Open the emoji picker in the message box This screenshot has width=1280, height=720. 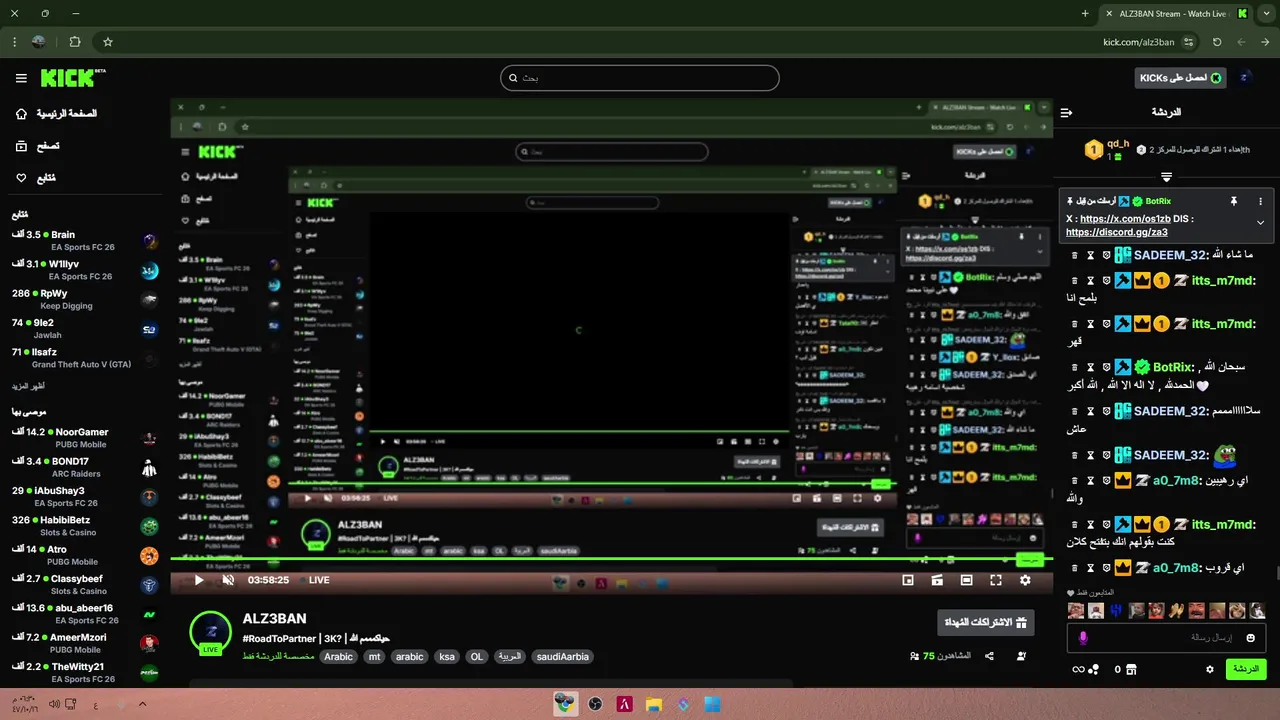click(1250, 637)
